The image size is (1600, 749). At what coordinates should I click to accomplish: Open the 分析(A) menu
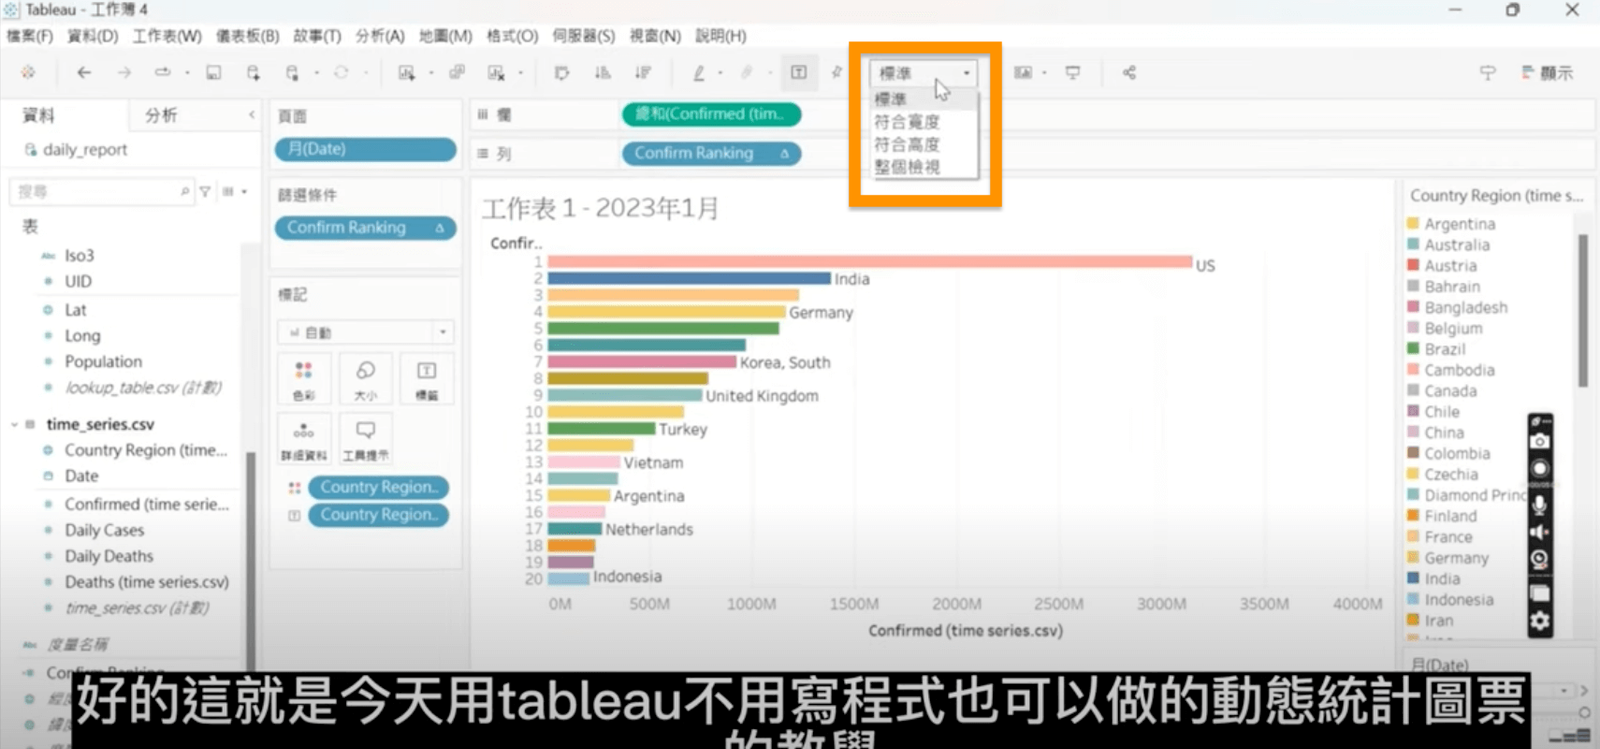point(380,36)
